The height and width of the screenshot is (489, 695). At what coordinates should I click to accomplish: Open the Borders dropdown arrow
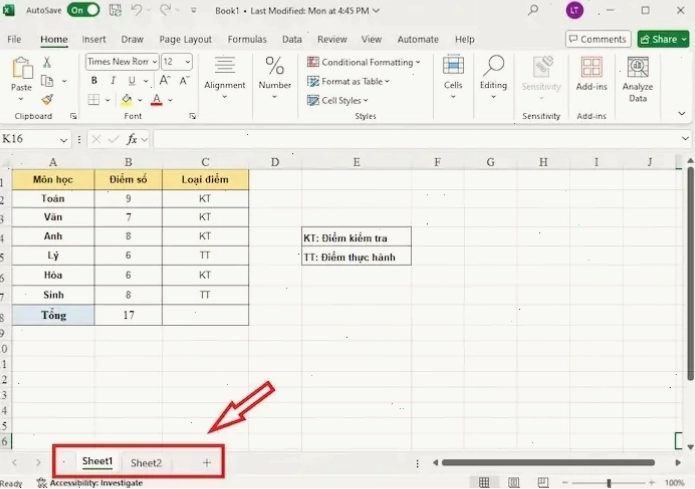point(107,100)
